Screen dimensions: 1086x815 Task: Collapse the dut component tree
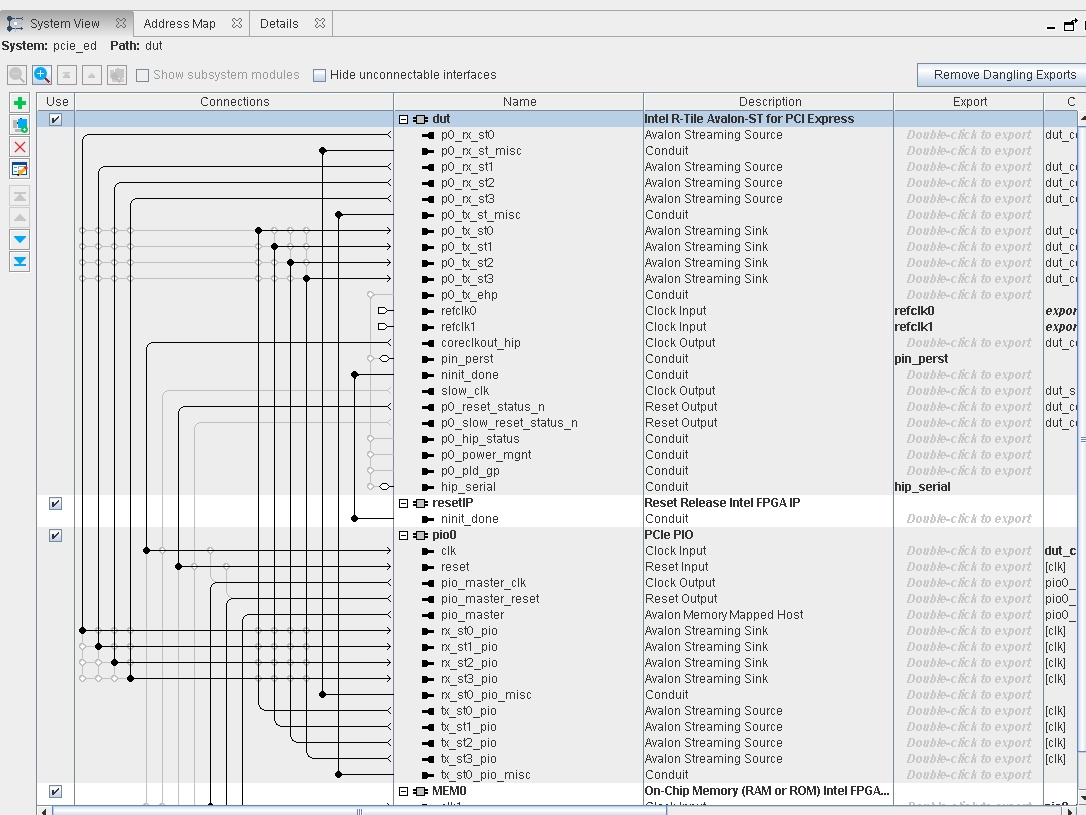pos(404,119)
